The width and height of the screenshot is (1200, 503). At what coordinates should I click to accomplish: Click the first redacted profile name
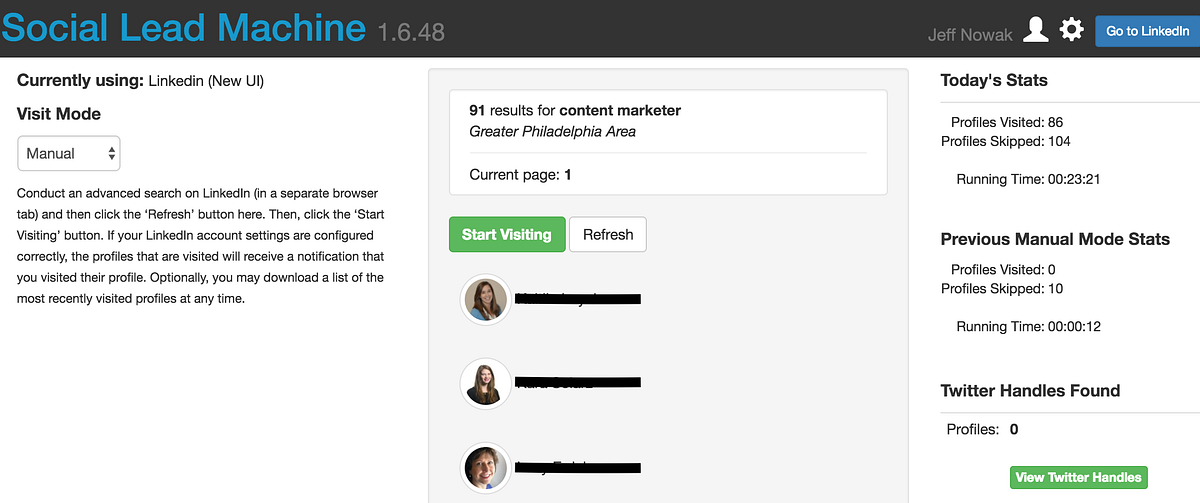pos(578,298)
